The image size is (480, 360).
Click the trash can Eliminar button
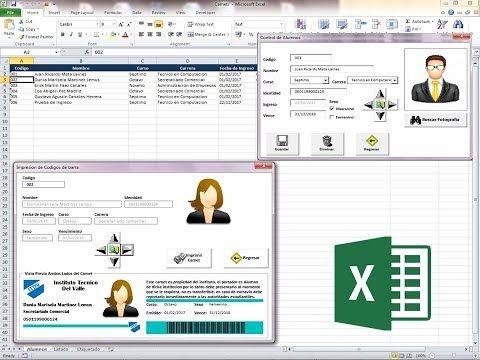click(327, 144)
